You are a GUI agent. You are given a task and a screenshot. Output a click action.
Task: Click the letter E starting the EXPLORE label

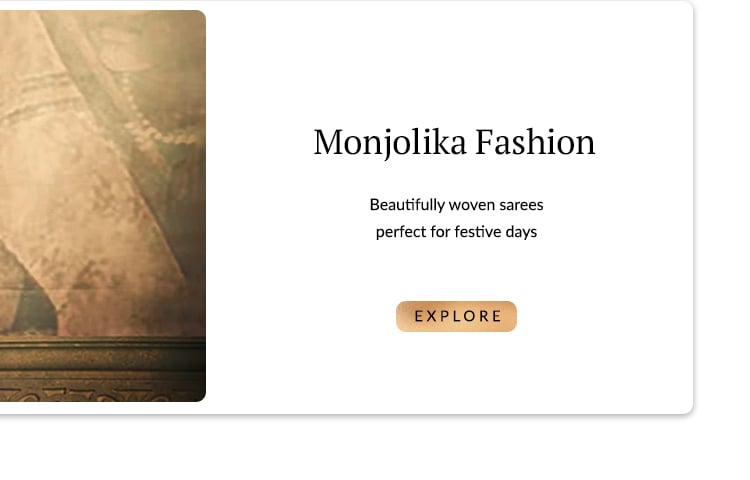(x=419, y=316)
